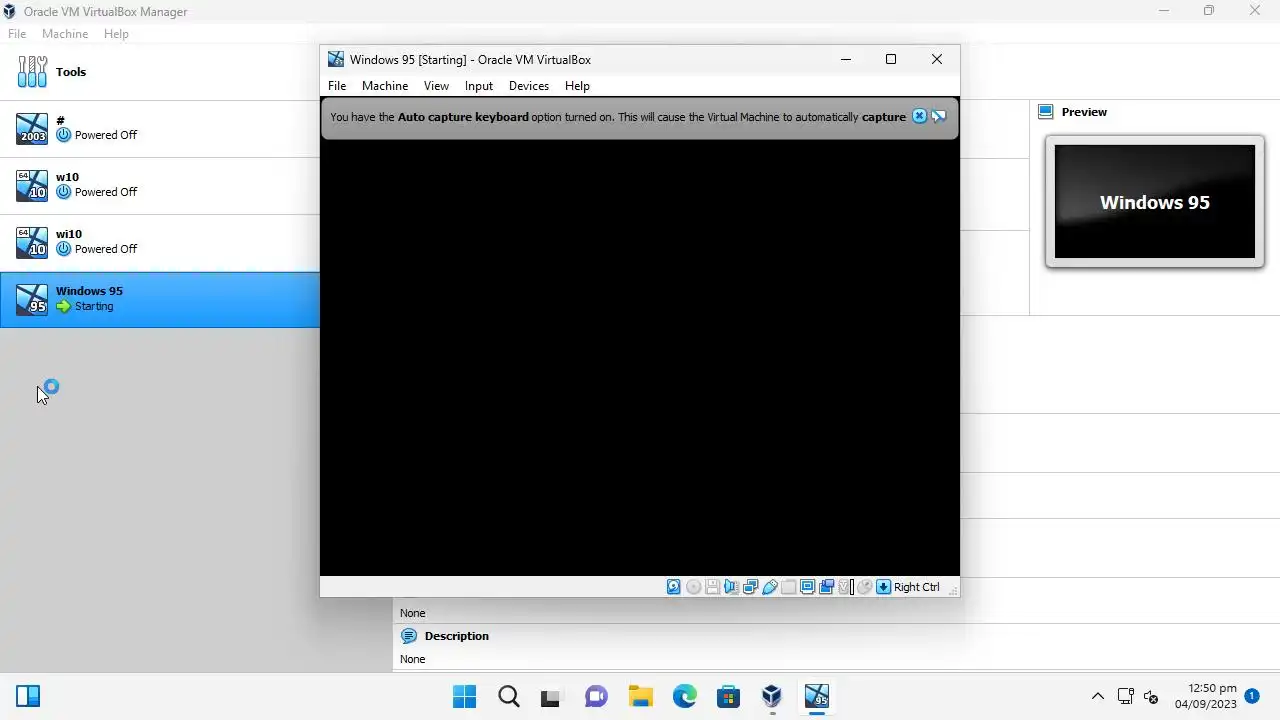Open Microsoft Edge from taskbar
Viewport: 1280px width, 720px height.
pos(684,696)
